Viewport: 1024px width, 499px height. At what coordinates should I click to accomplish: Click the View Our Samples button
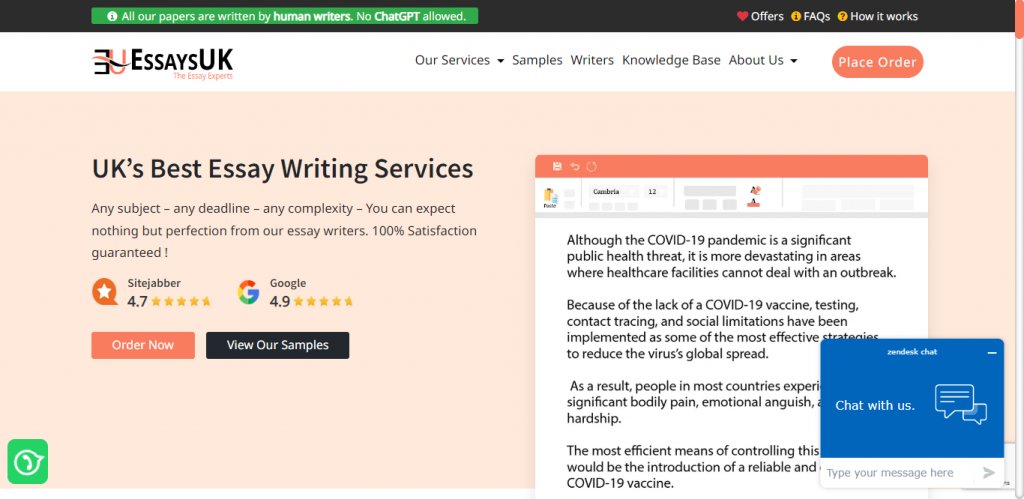(278, 345)
